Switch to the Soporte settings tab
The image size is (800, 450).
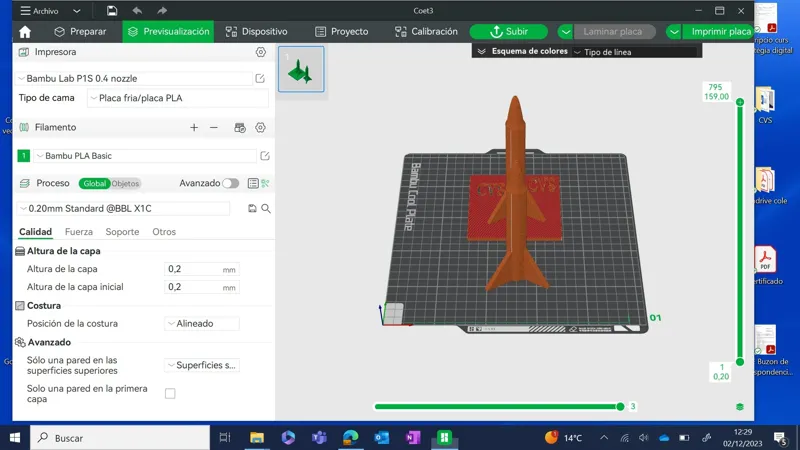tap(122, 232)
